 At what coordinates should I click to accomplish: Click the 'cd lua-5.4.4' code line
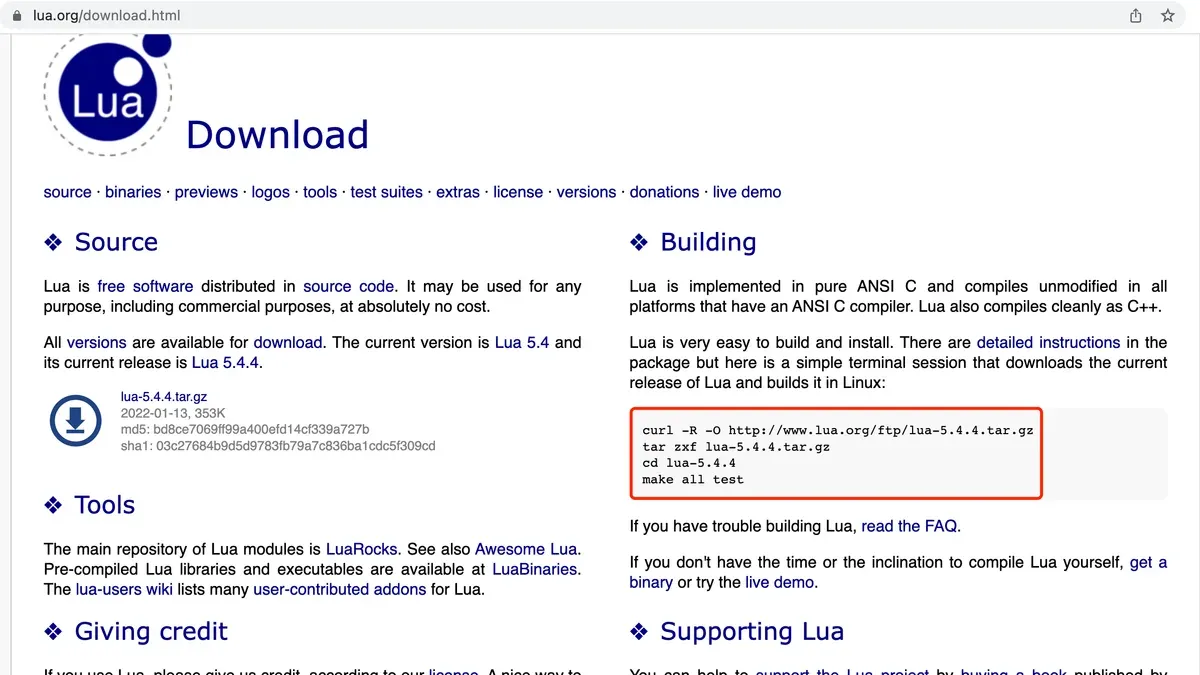689,463
